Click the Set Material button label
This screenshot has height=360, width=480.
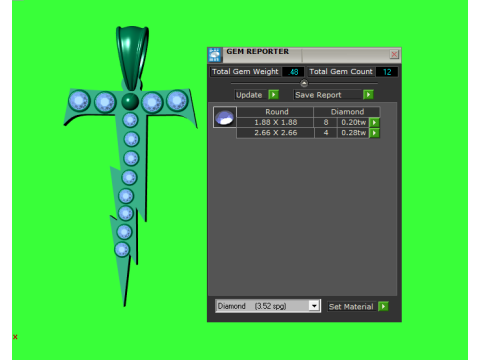point(351,307)
